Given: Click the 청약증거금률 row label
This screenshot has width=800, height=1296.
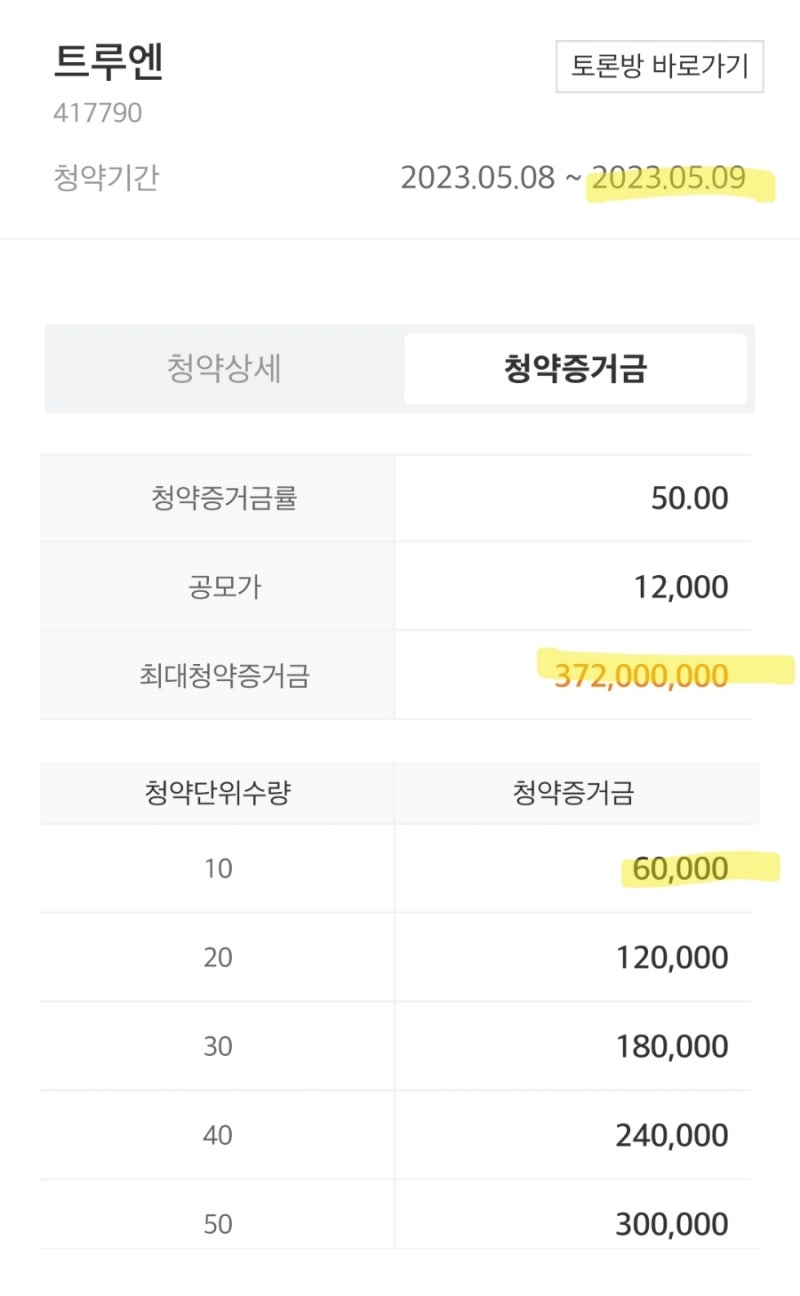Looking at the screenshot, I should coord(224,498).
